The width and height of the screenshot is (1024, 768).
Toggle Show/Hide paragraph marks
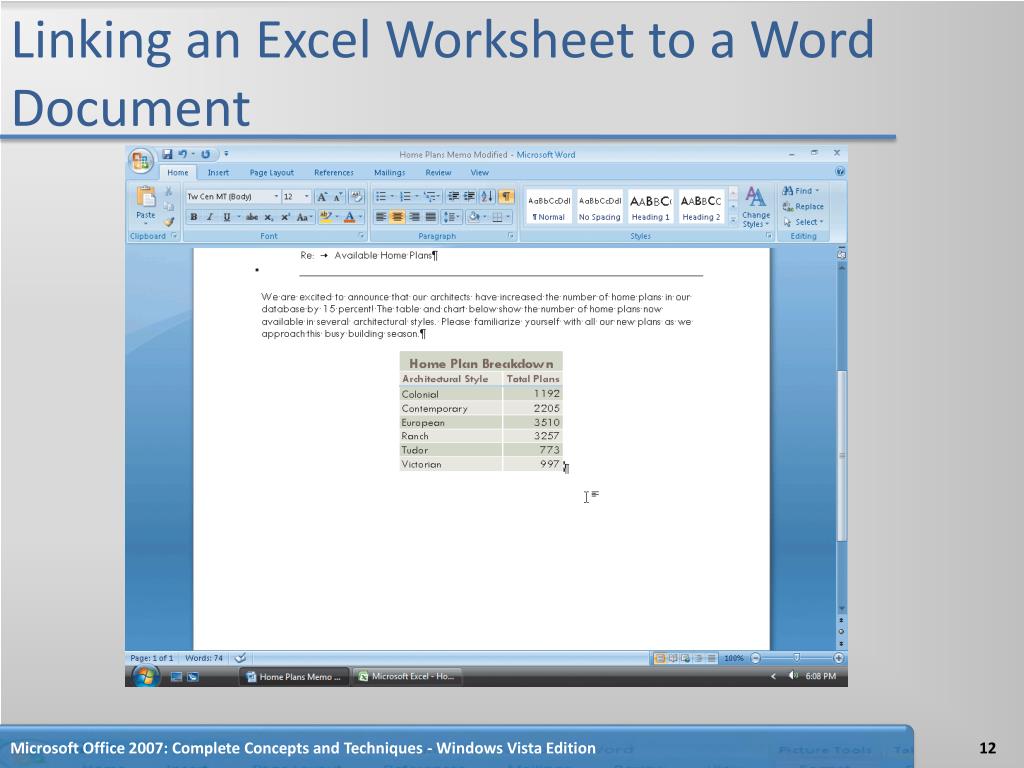[x=505, y=197]
